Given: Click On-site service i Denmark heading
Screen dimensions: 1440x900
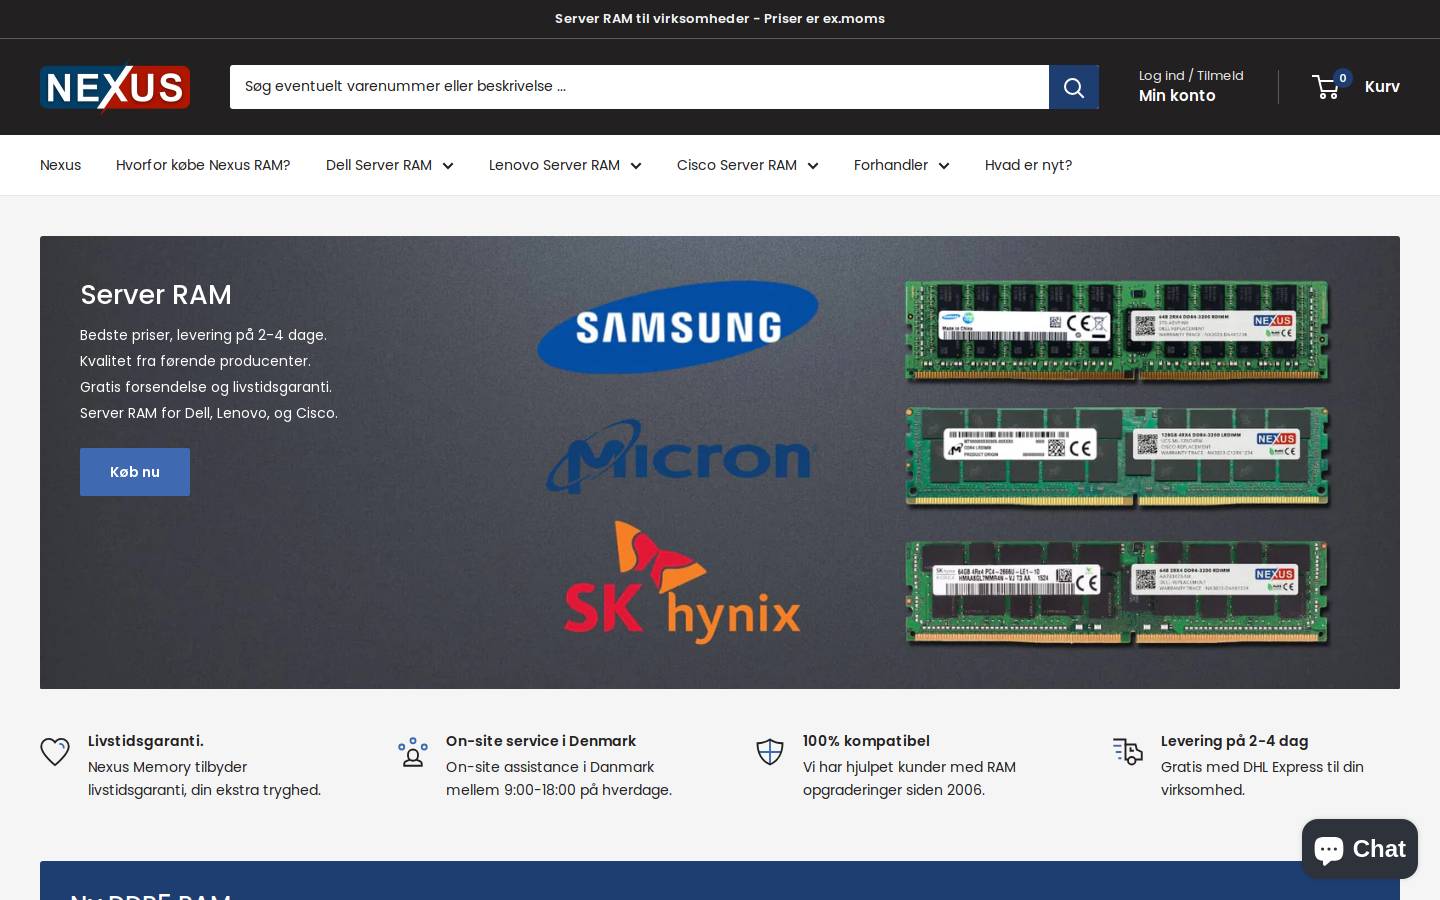Looking at the screenshot, I should 541,741.
